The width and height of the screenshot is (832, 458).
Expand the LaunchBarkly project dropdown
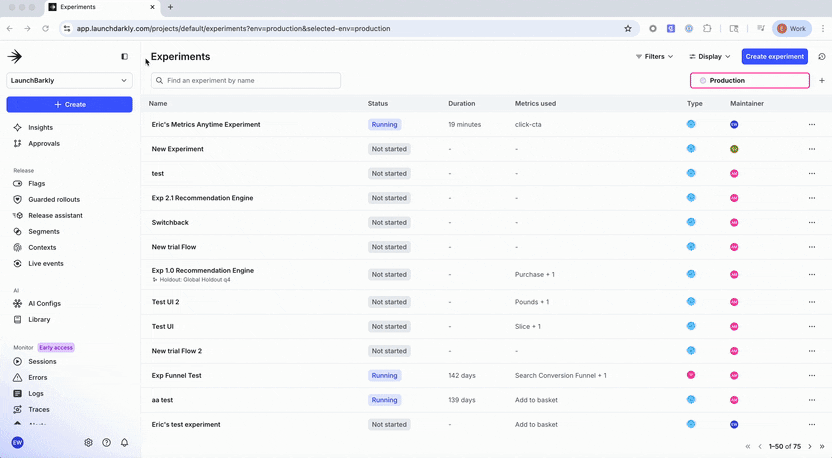(x=69, y=80)
